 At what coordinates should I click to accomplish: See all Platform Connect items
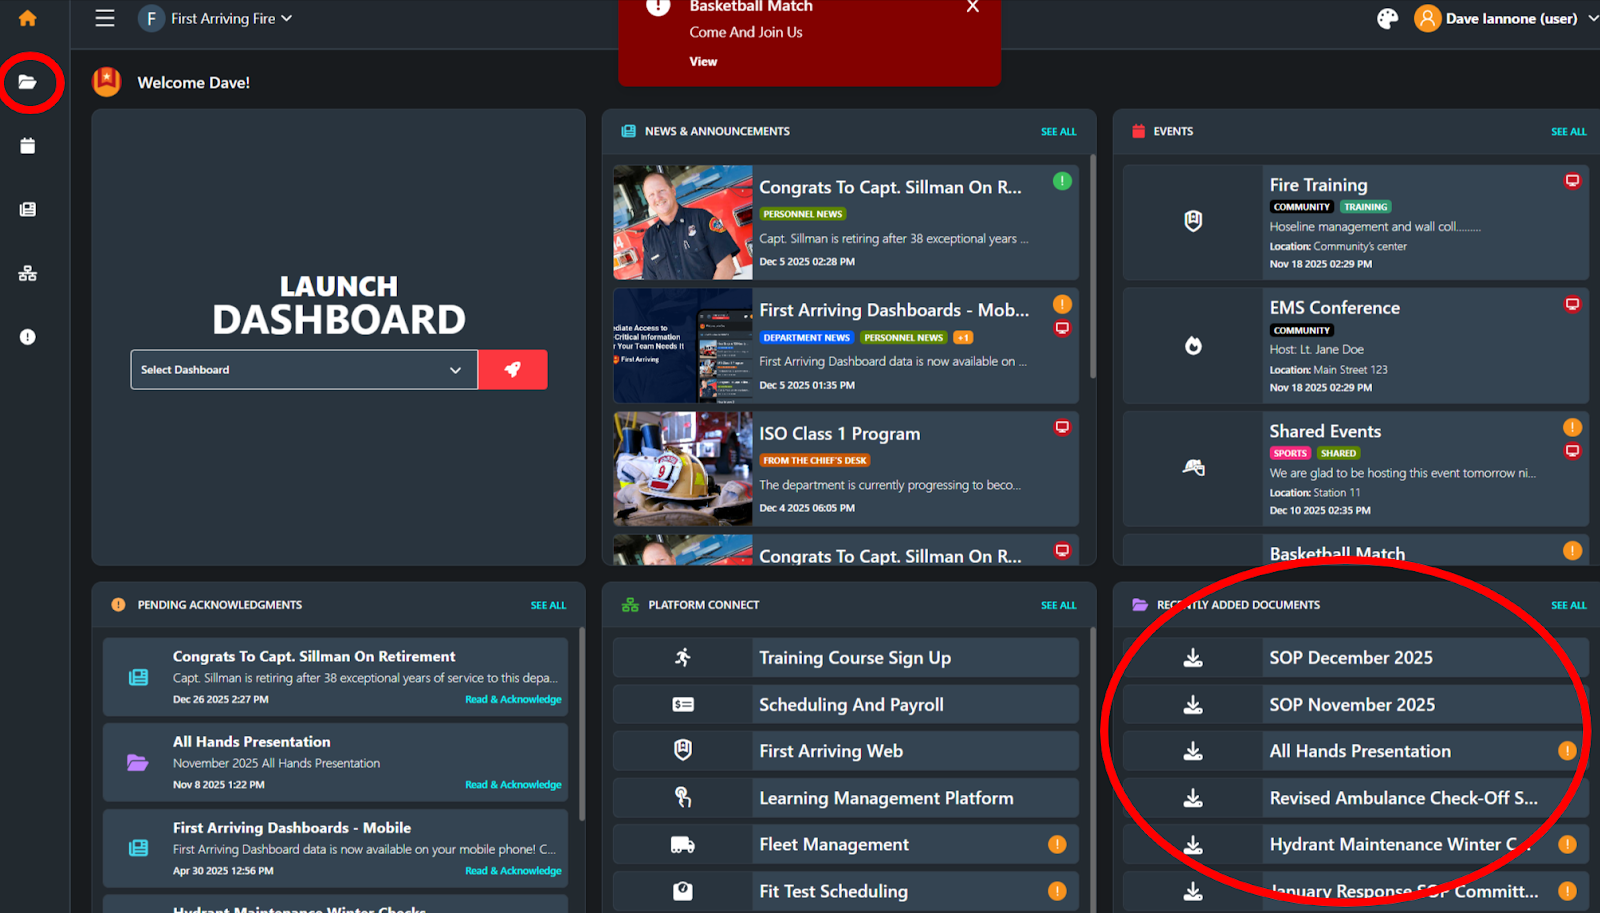point(1058,605)
